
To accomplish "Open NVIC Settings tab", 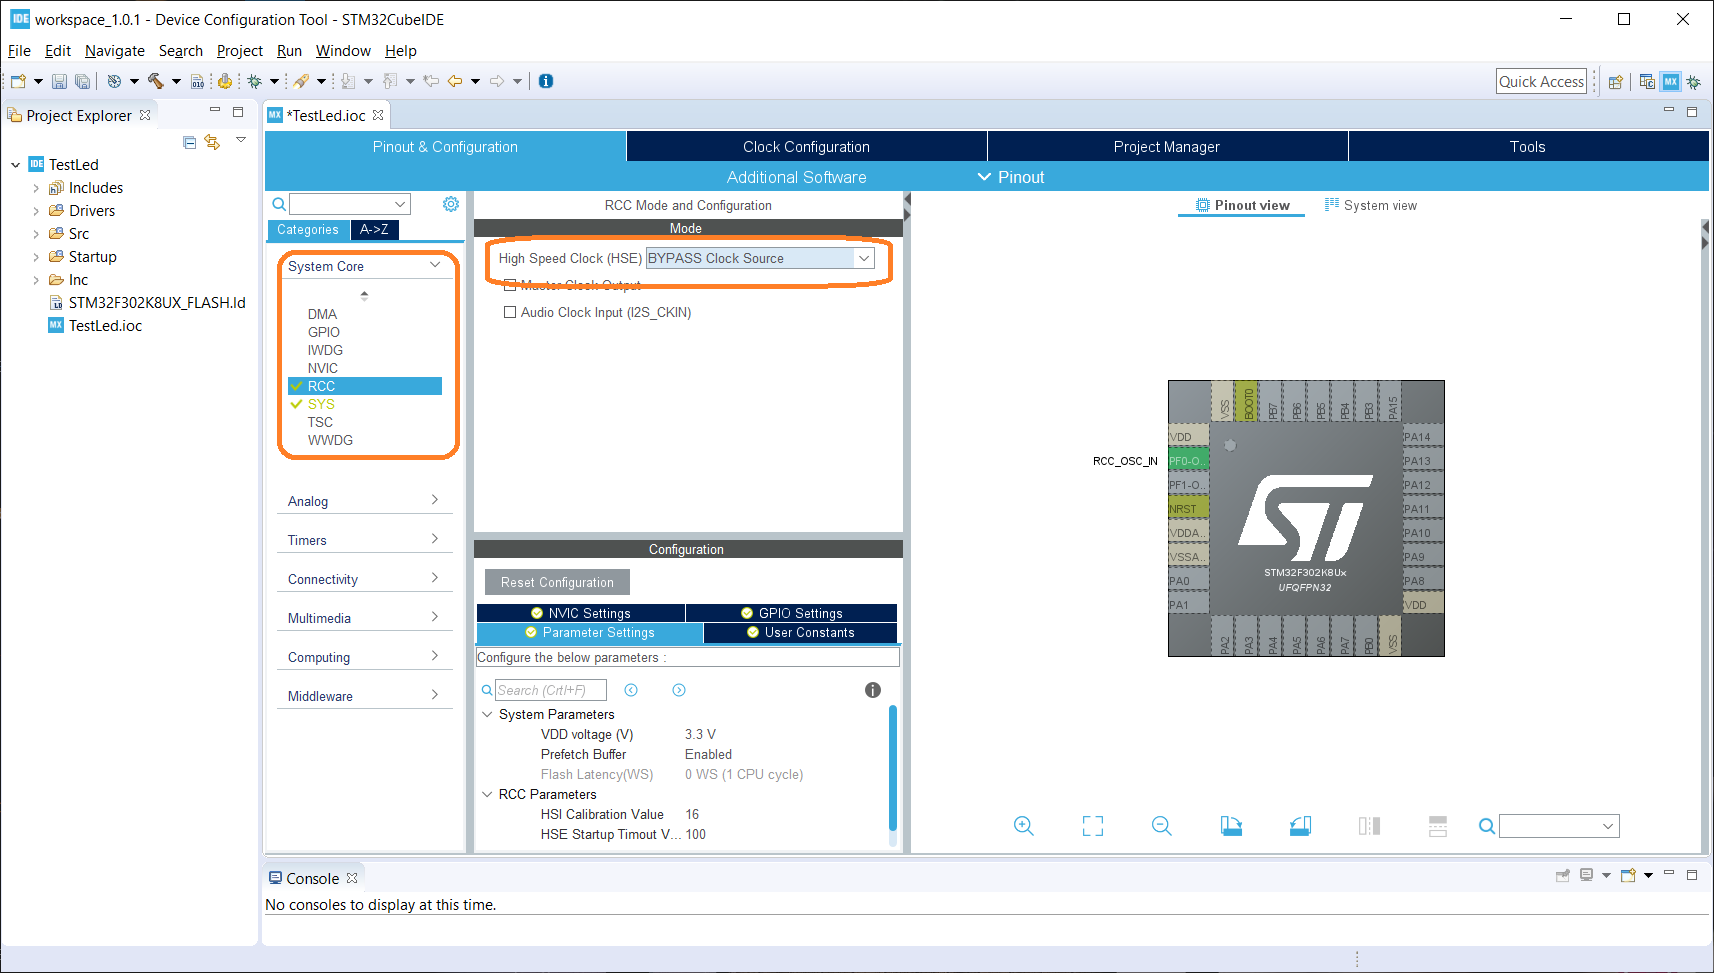I will tap(581, 613).
